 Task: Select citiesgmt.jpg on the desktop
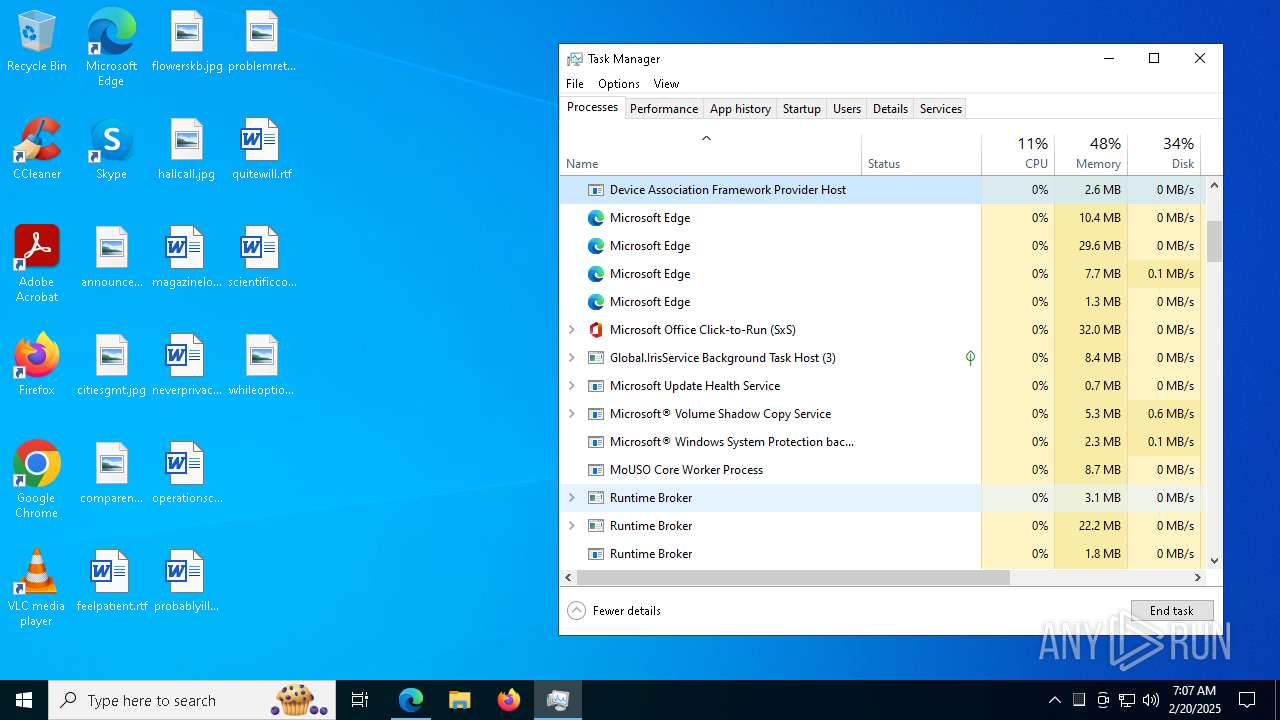(112, 365)
